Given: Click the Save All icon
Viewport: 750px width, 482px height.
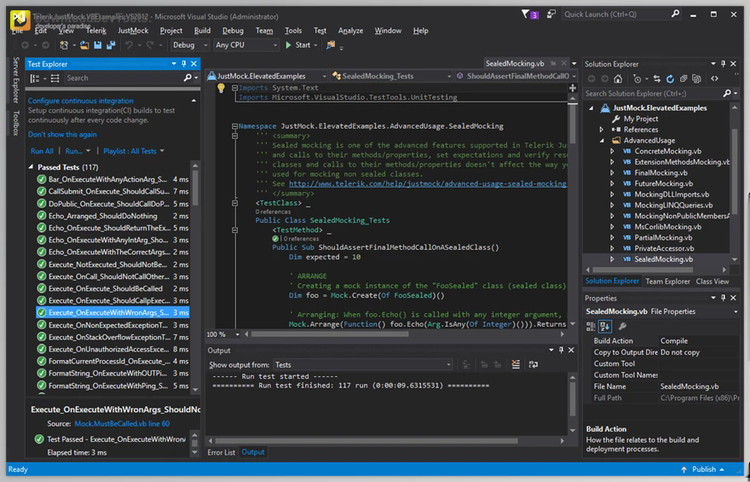Looking at the screenshot, I should click(111, 45).
